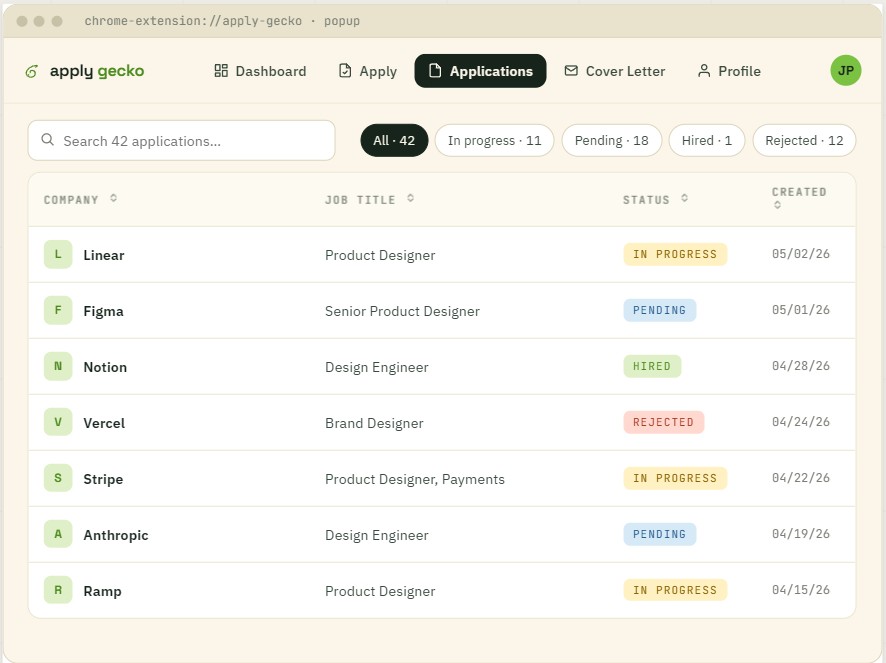
Task: Open the JP profile avatar
Action: tap(845, 71)
